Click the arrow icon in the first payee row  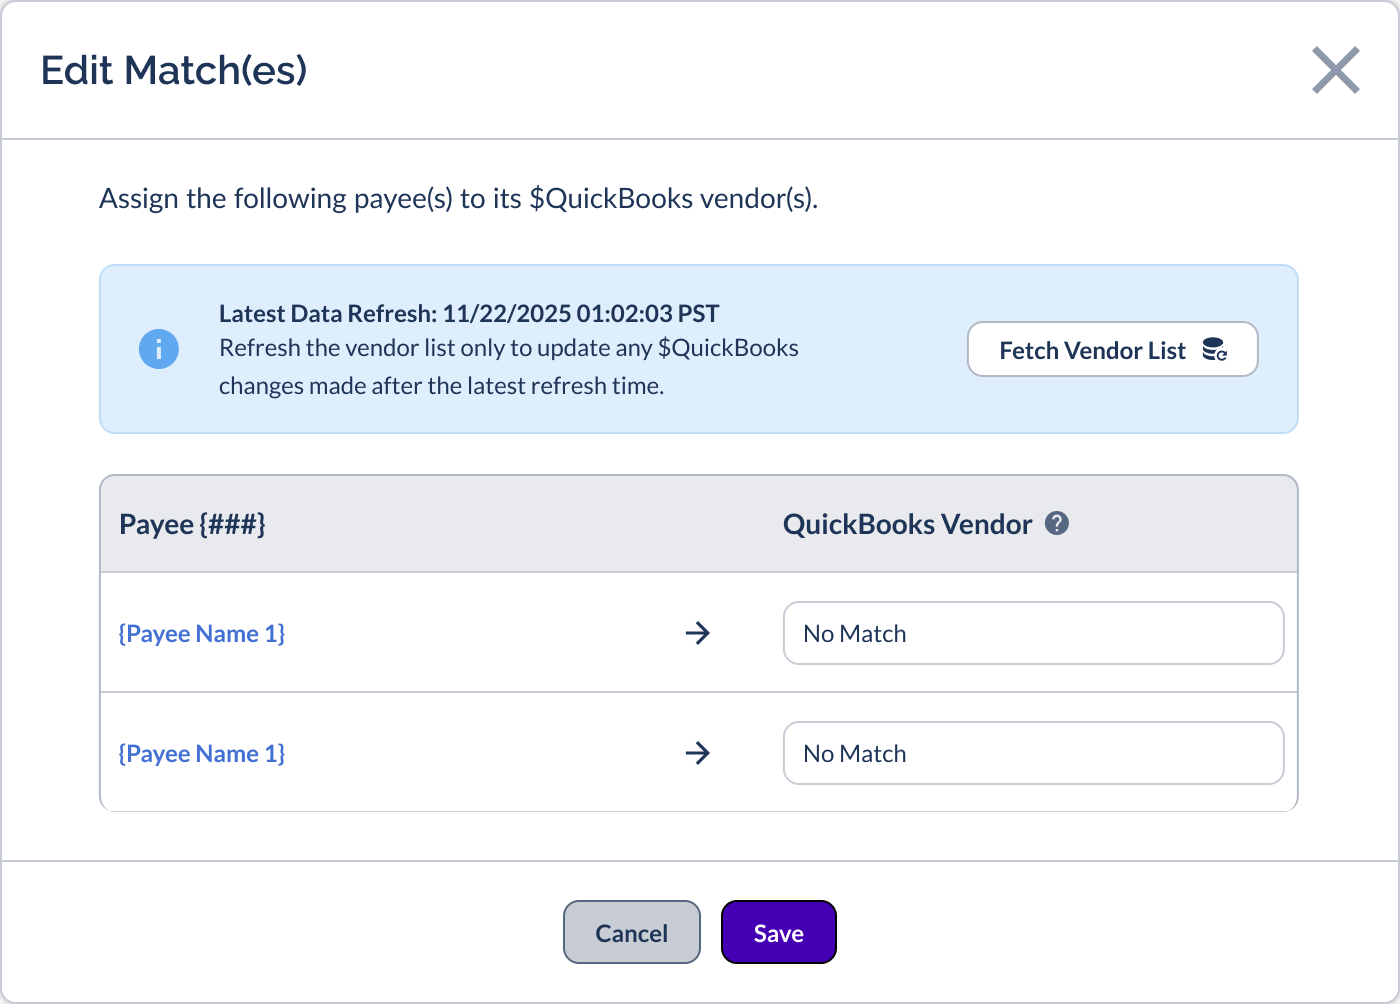698,633
